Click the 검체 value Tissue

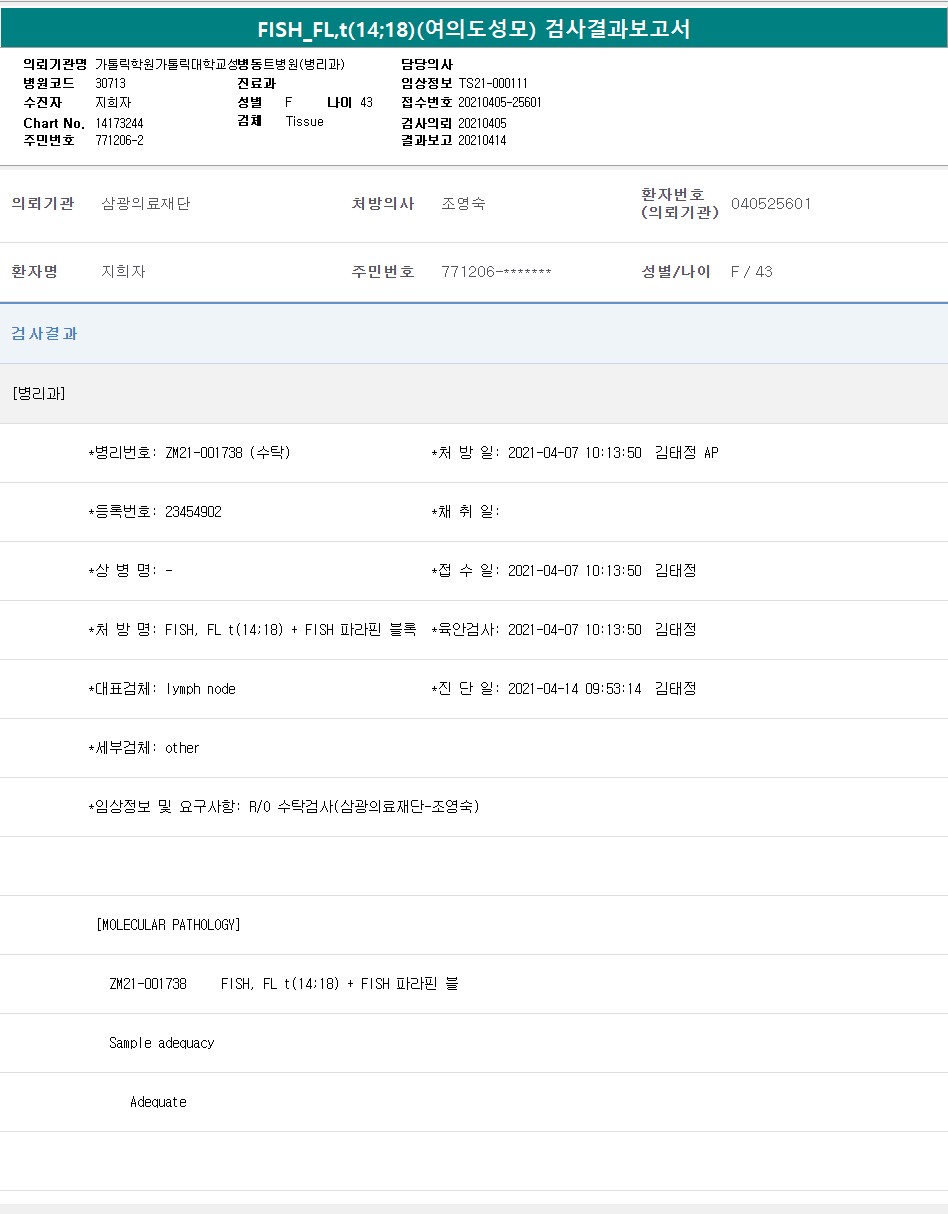coord(304,122)
